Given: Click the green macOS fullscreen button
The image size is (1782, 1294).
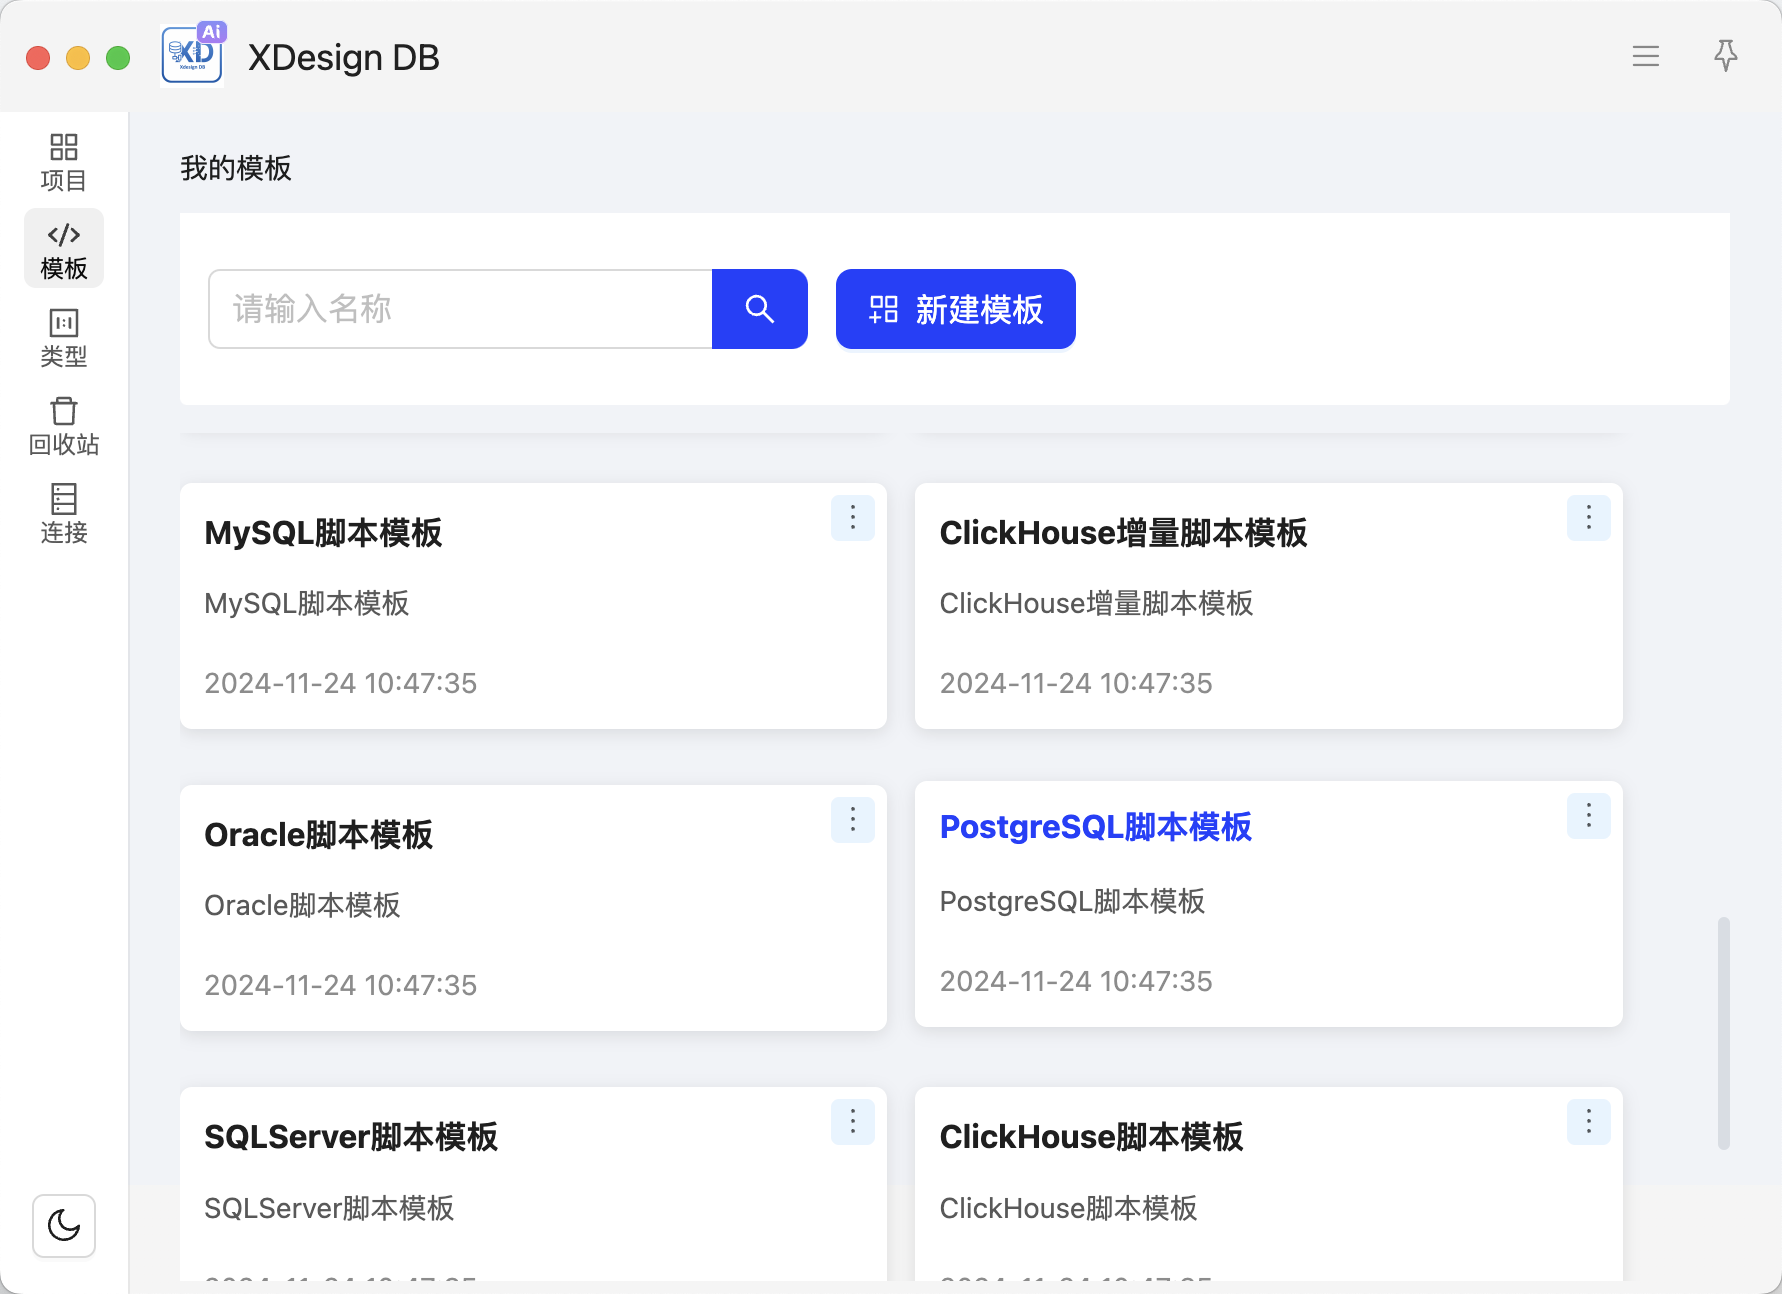Looking at the screenshot, I should tap(118, 57).
